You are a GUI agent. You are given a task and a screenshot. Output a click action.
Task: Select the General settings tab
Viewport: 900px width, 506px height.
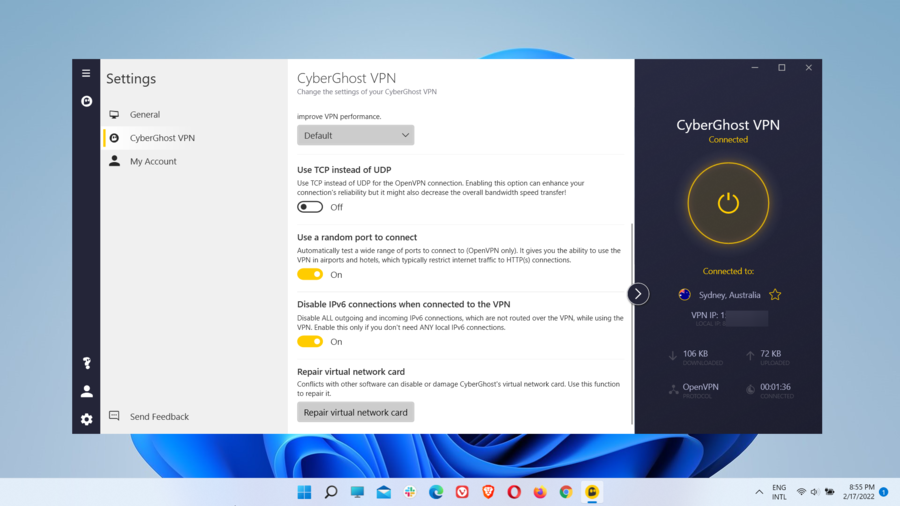[145, 115]
